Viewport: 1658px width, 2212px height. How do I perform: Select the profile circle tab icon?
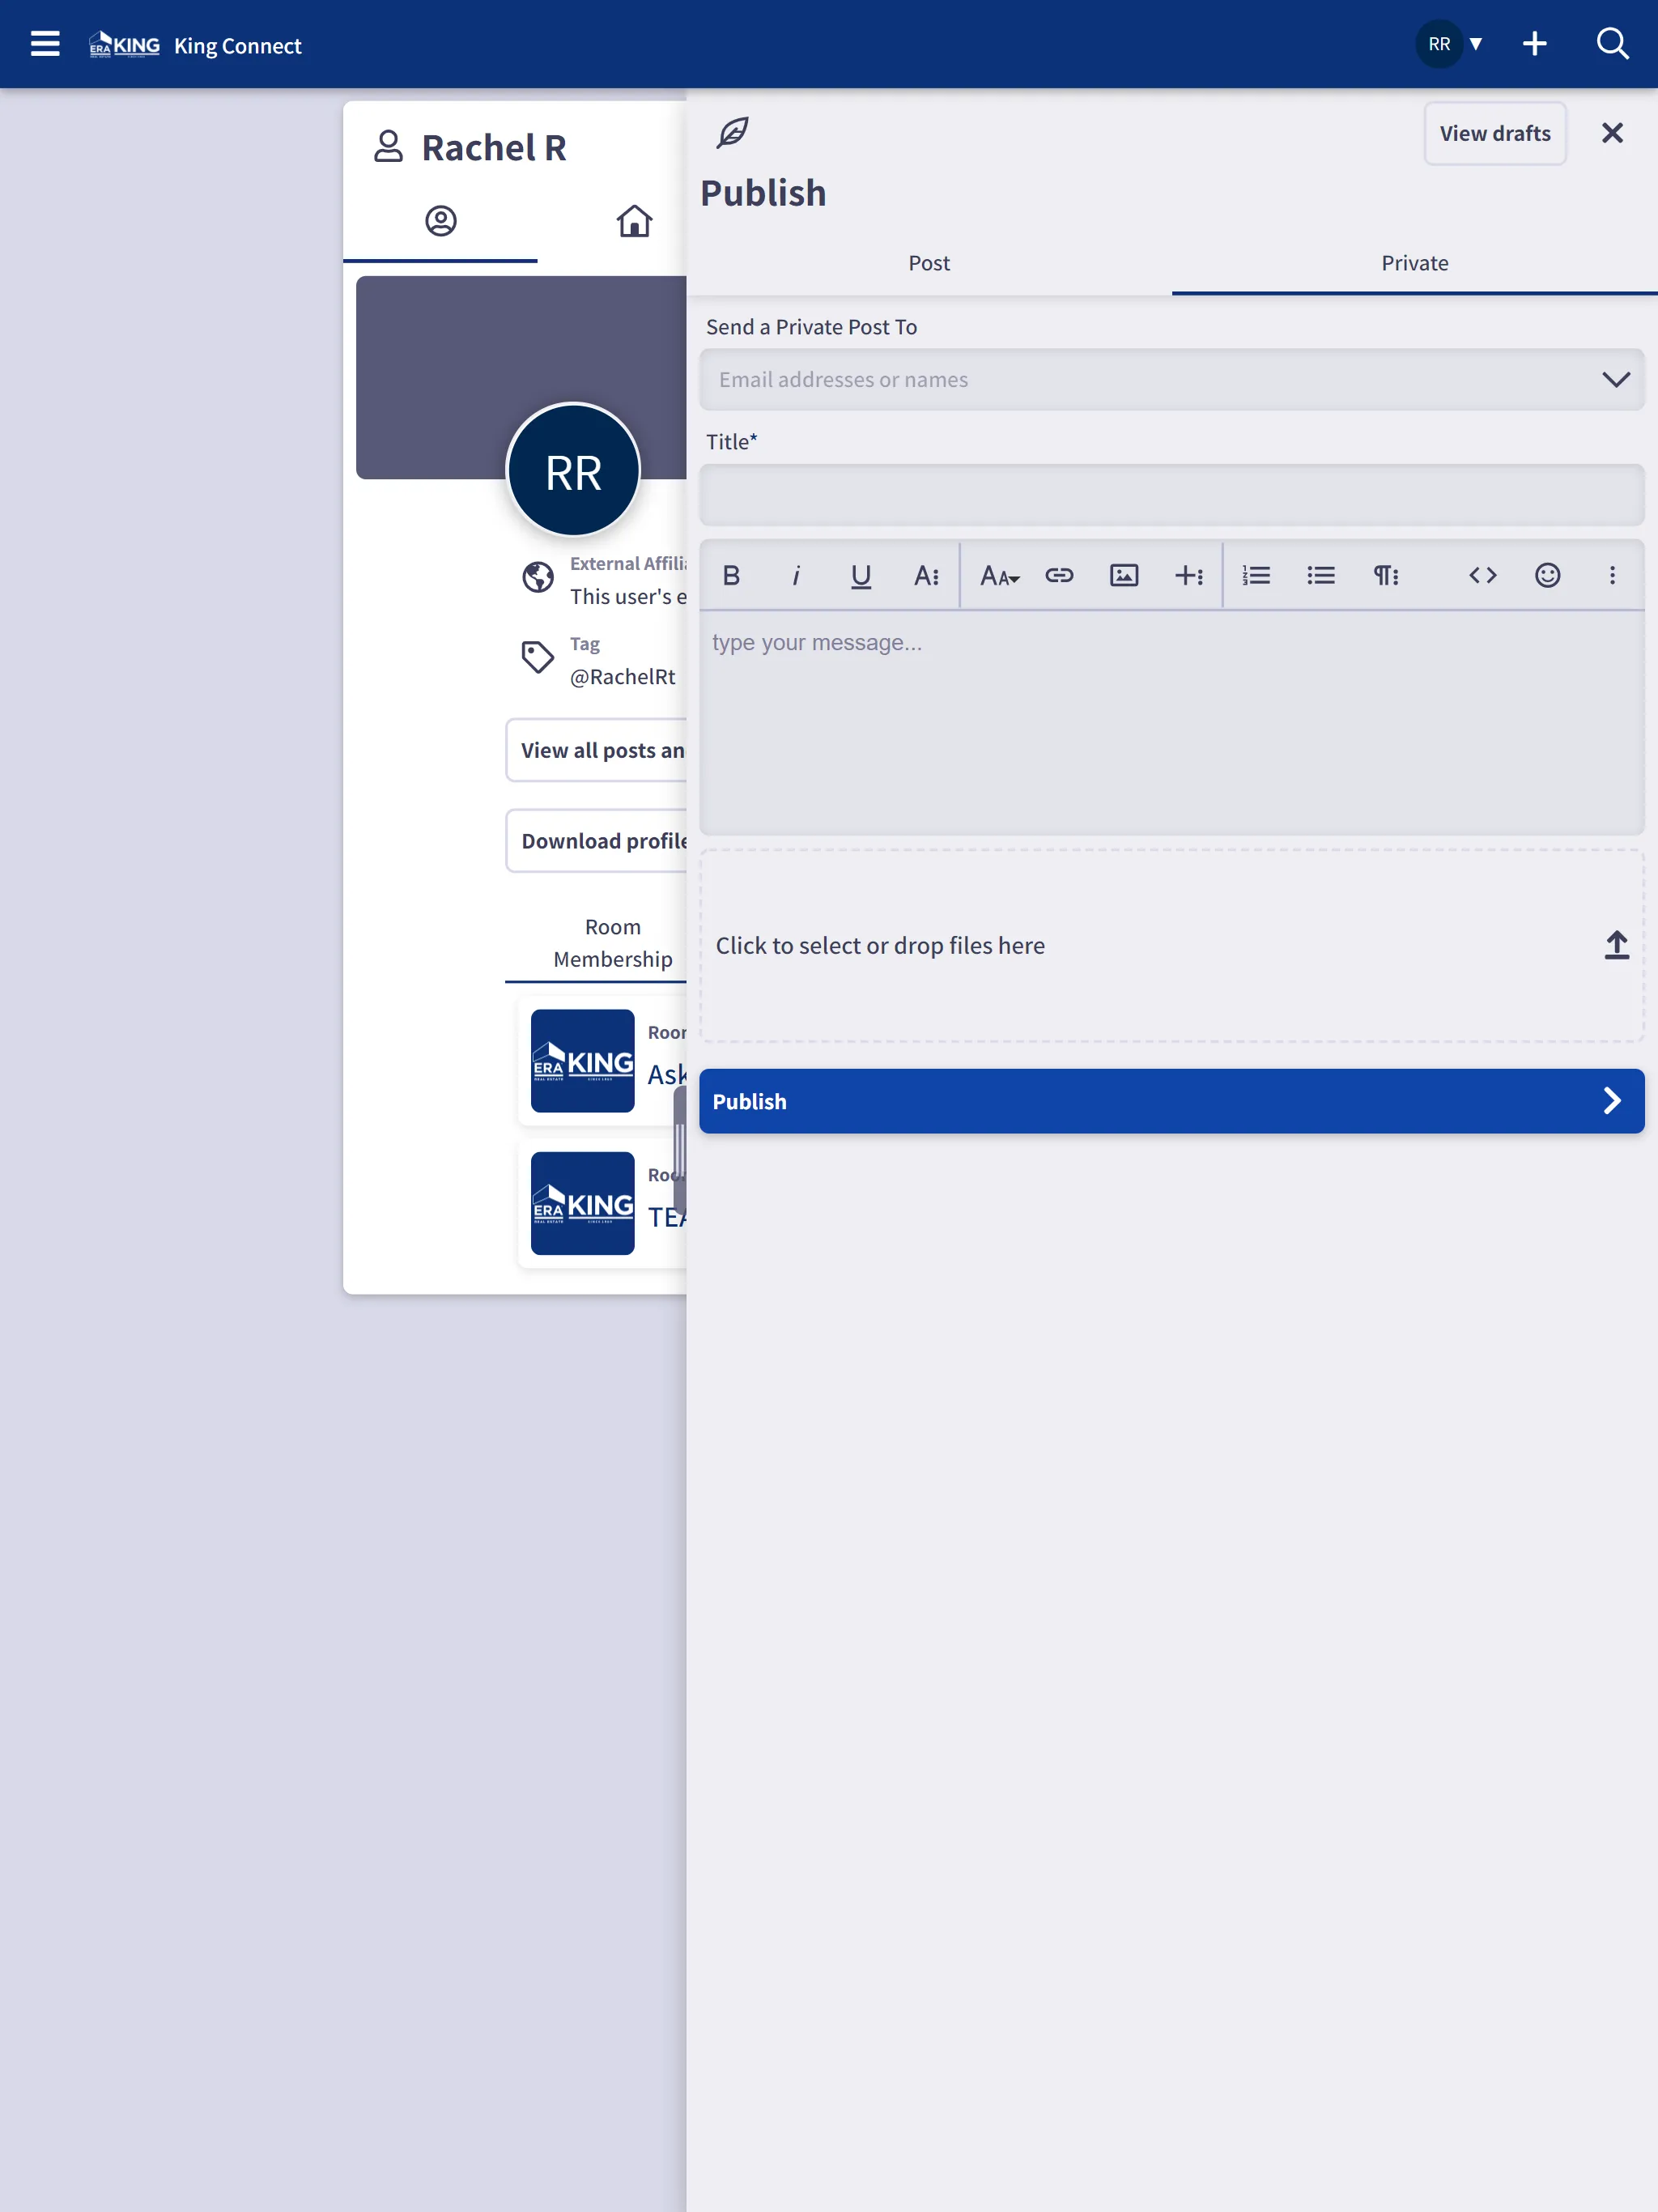click(440, 221)
